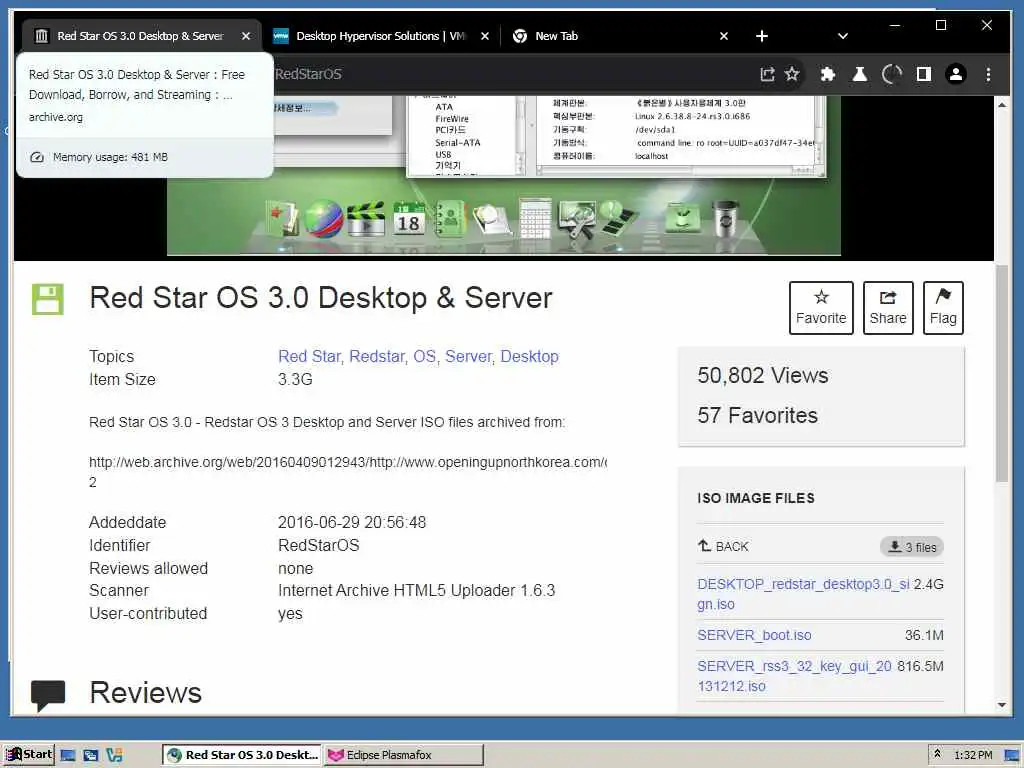Open the Red Star topic link
1024x768 pixels.
point(310,357)
